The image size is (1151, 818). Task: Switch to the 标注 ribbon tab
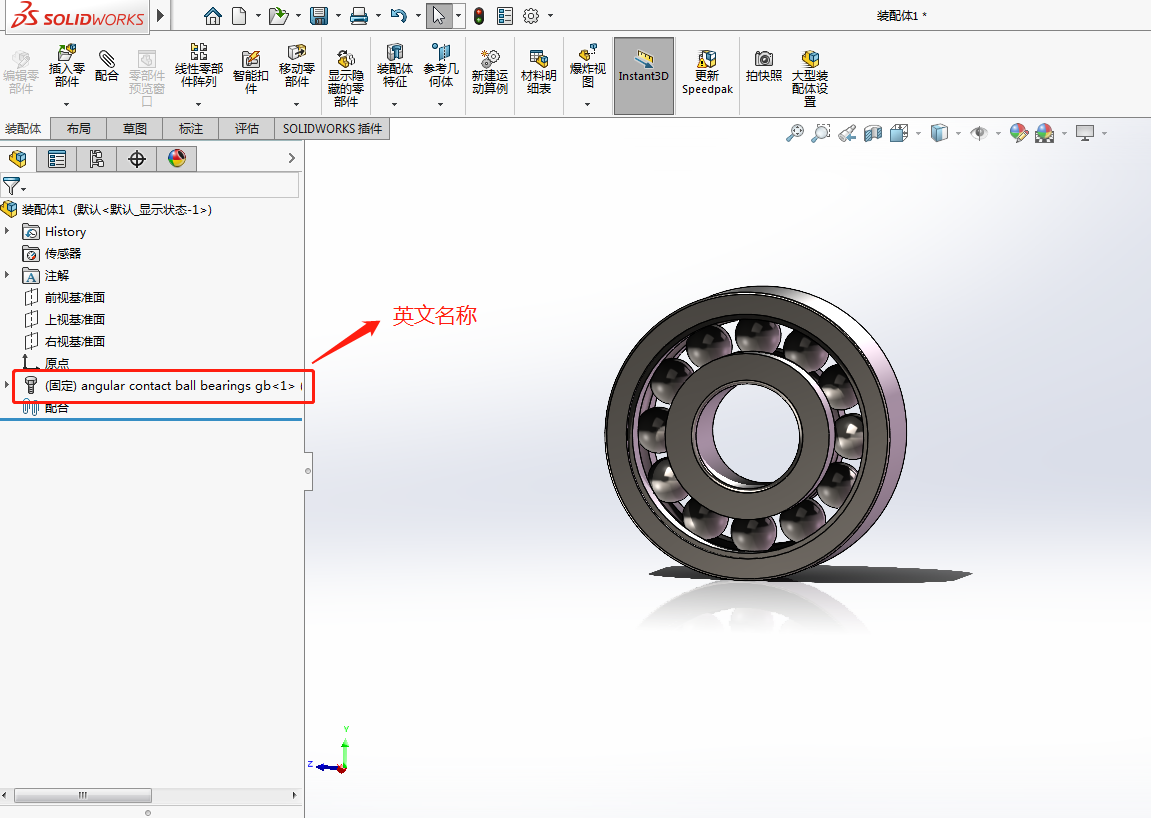pyautogui.click(x=191, y=129)
